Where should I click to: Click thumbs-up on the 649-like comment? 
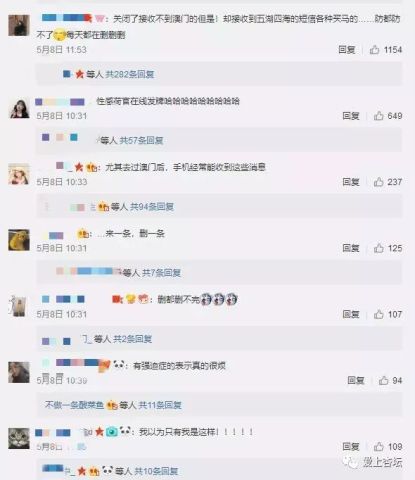379,116
